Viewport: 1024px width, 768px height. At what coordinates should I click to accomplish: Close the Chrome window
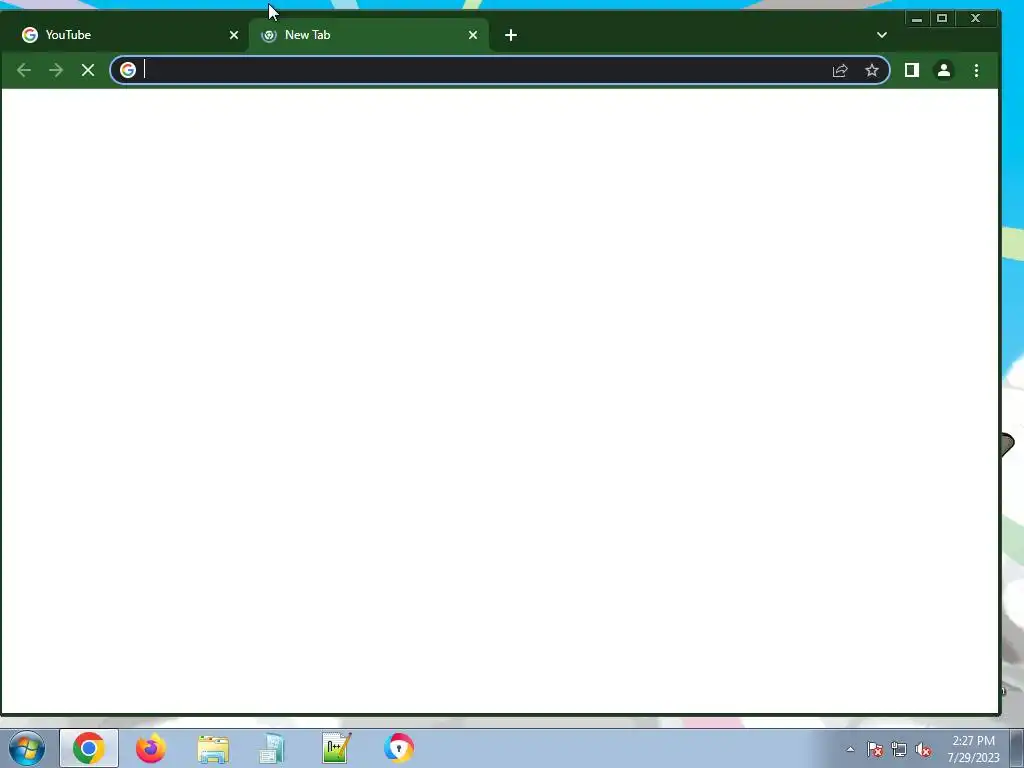coord(976,18)
